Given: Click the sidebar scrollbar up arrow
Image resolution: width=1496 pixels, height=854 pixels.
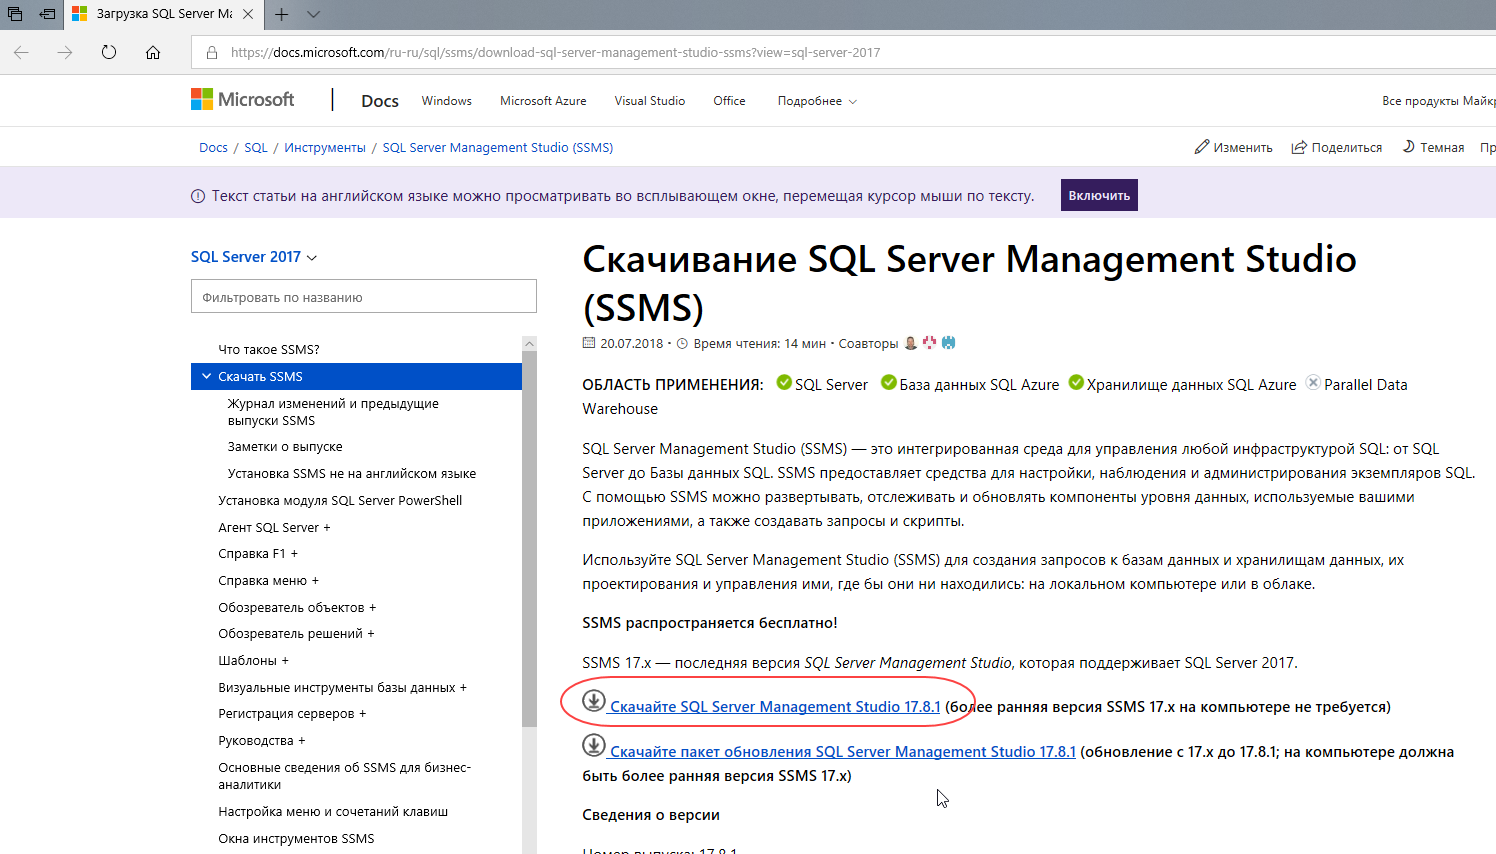Looking at the screenshot, I should point(529,343).
